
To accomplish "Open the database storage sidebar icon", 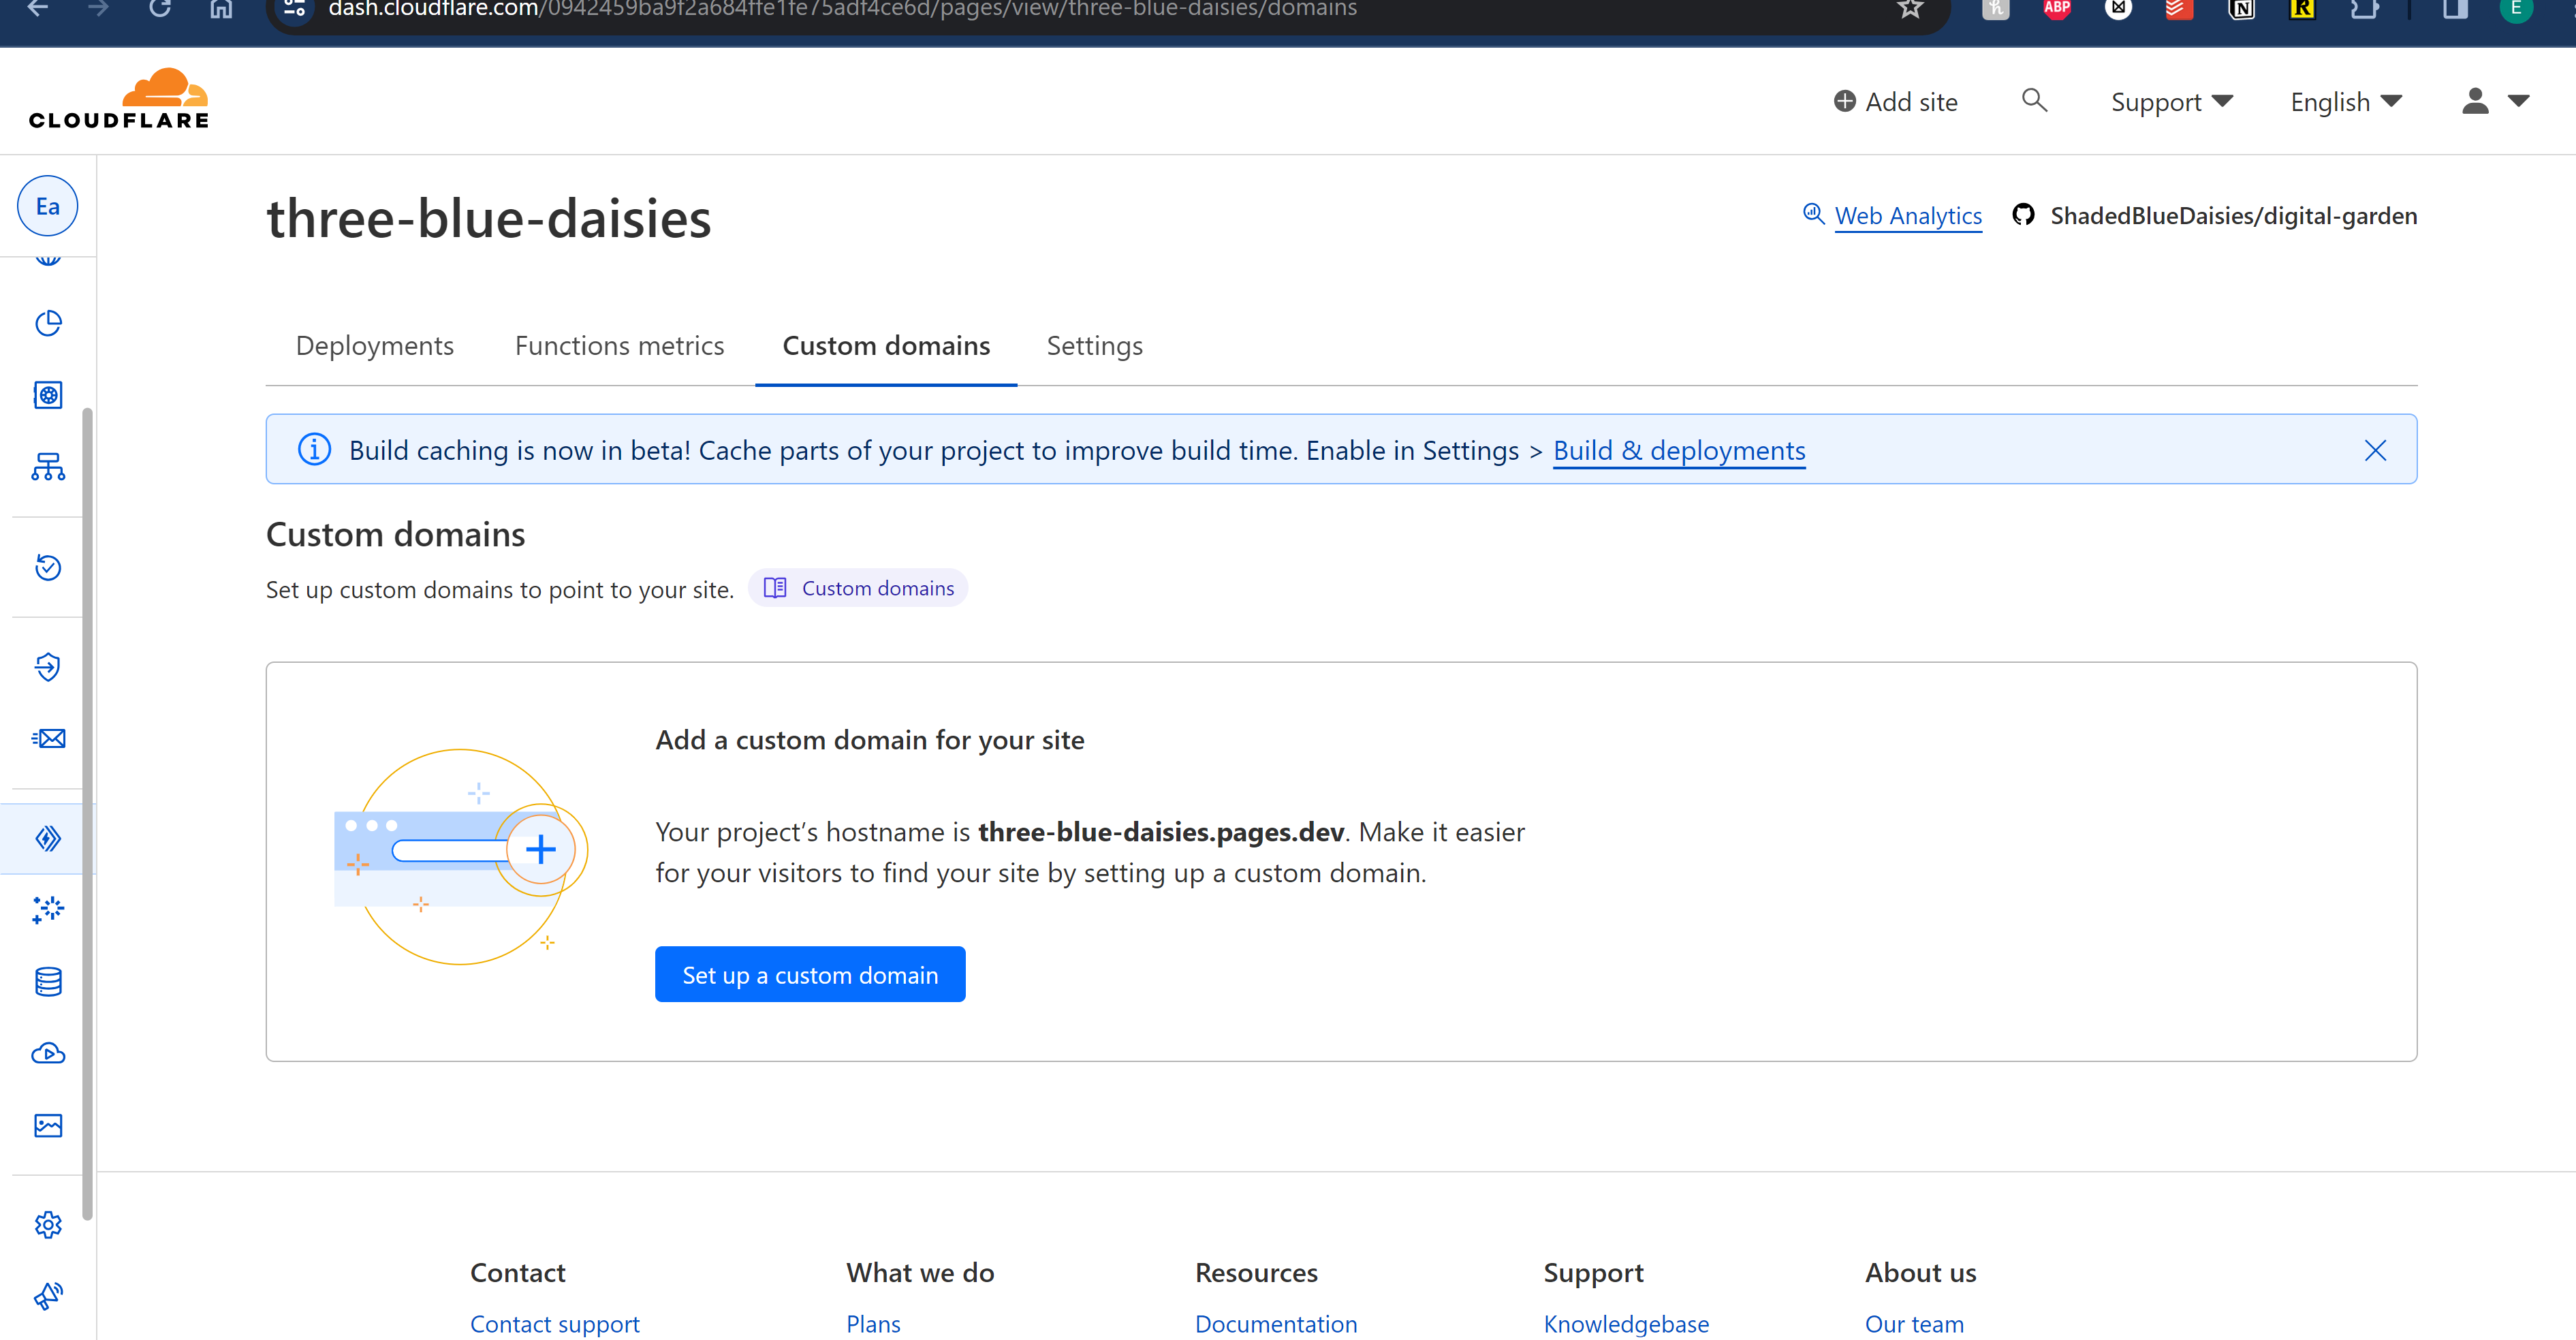I will click(48, 982).
